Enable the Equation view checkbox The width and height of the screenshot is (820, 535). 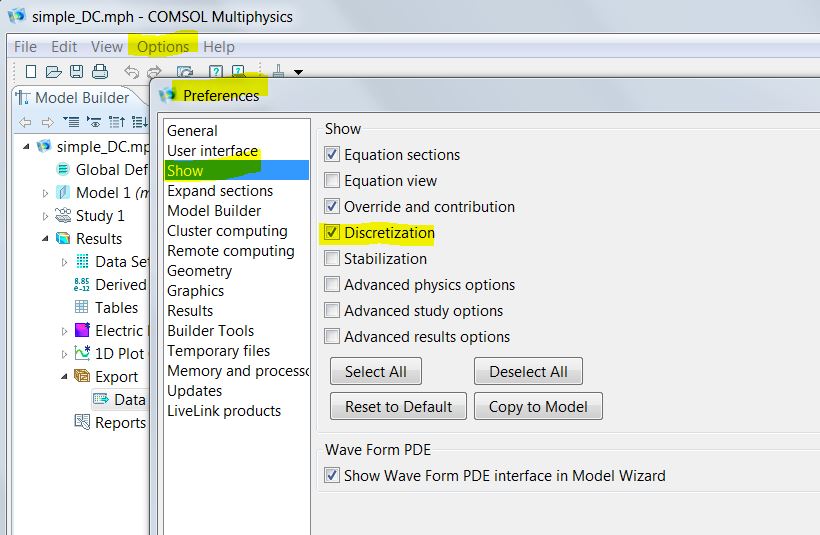332,180
